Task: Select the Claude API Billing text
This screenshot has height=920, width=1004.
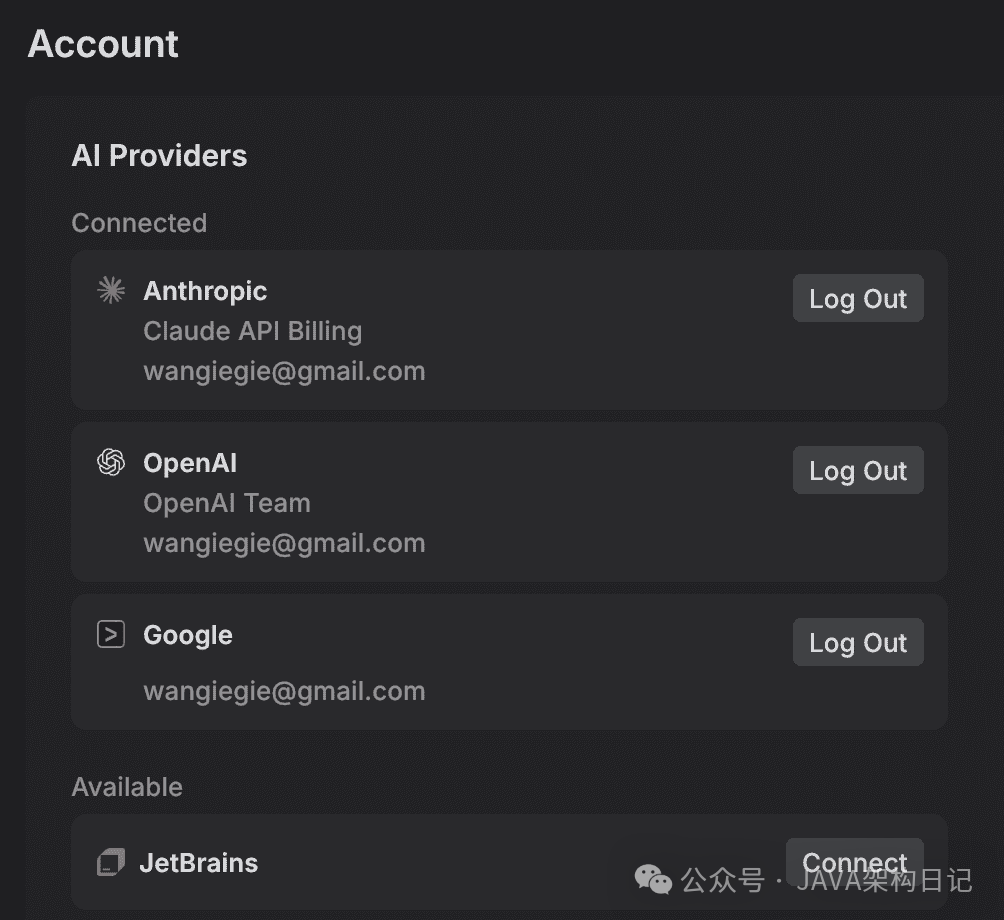Action: pyautogui.click(x=253, y=330)
